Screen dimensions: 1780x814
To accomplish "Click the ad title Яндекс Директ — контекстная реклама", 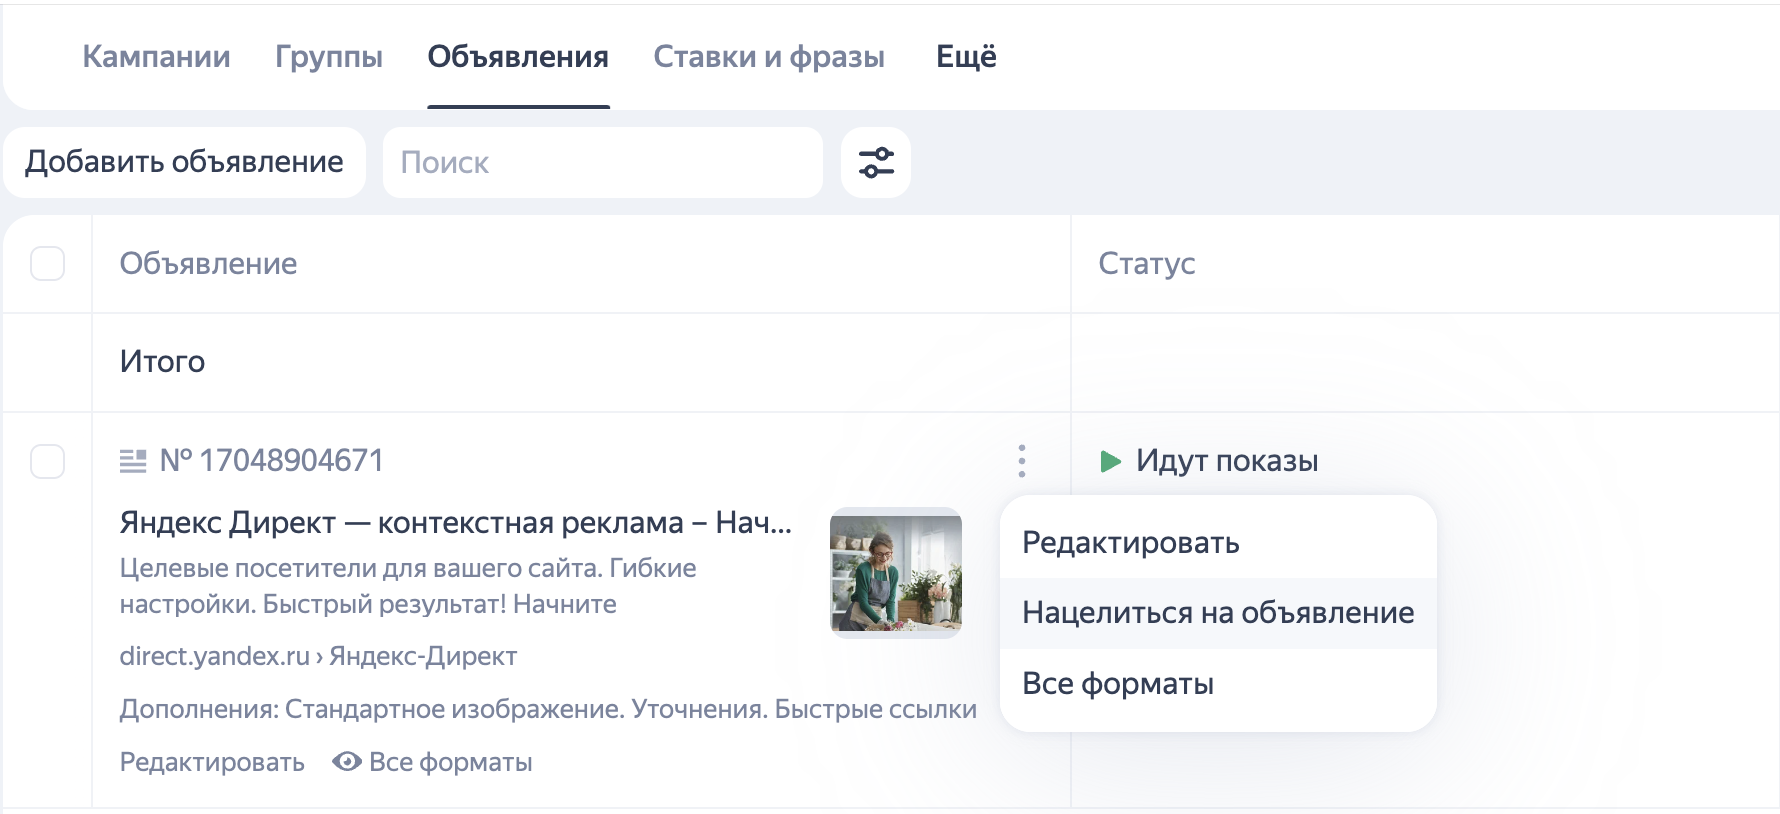I will 455,522.
